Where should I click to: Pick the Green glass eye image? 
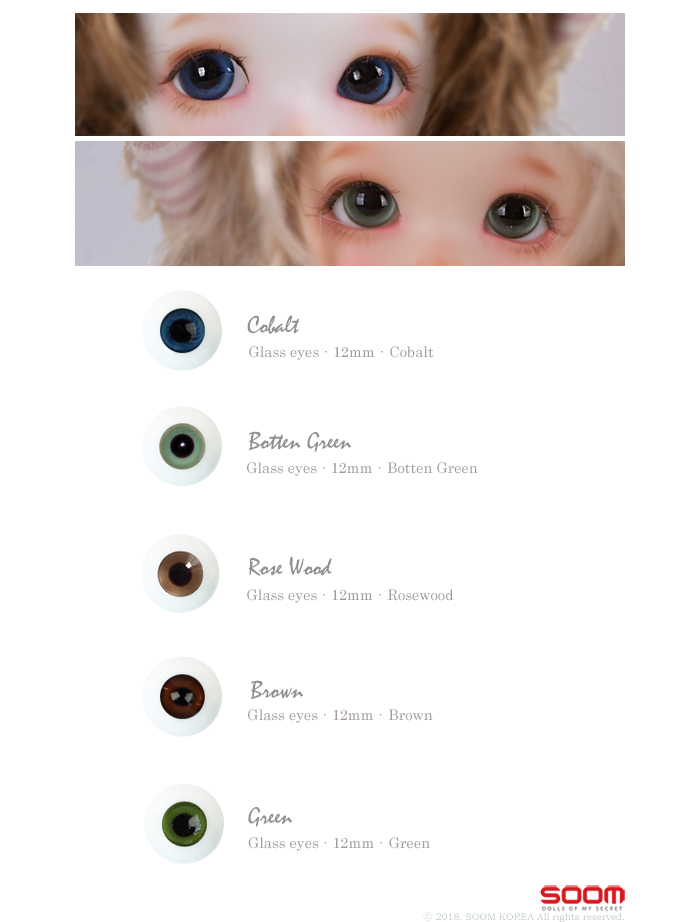coord(184,824)
